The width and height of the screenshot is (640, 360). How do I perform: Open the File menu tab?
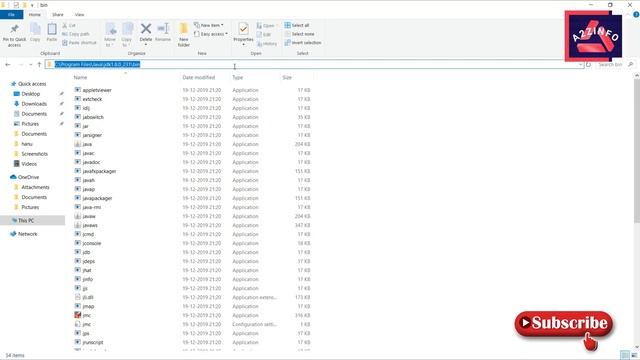[x=11, y=15]
